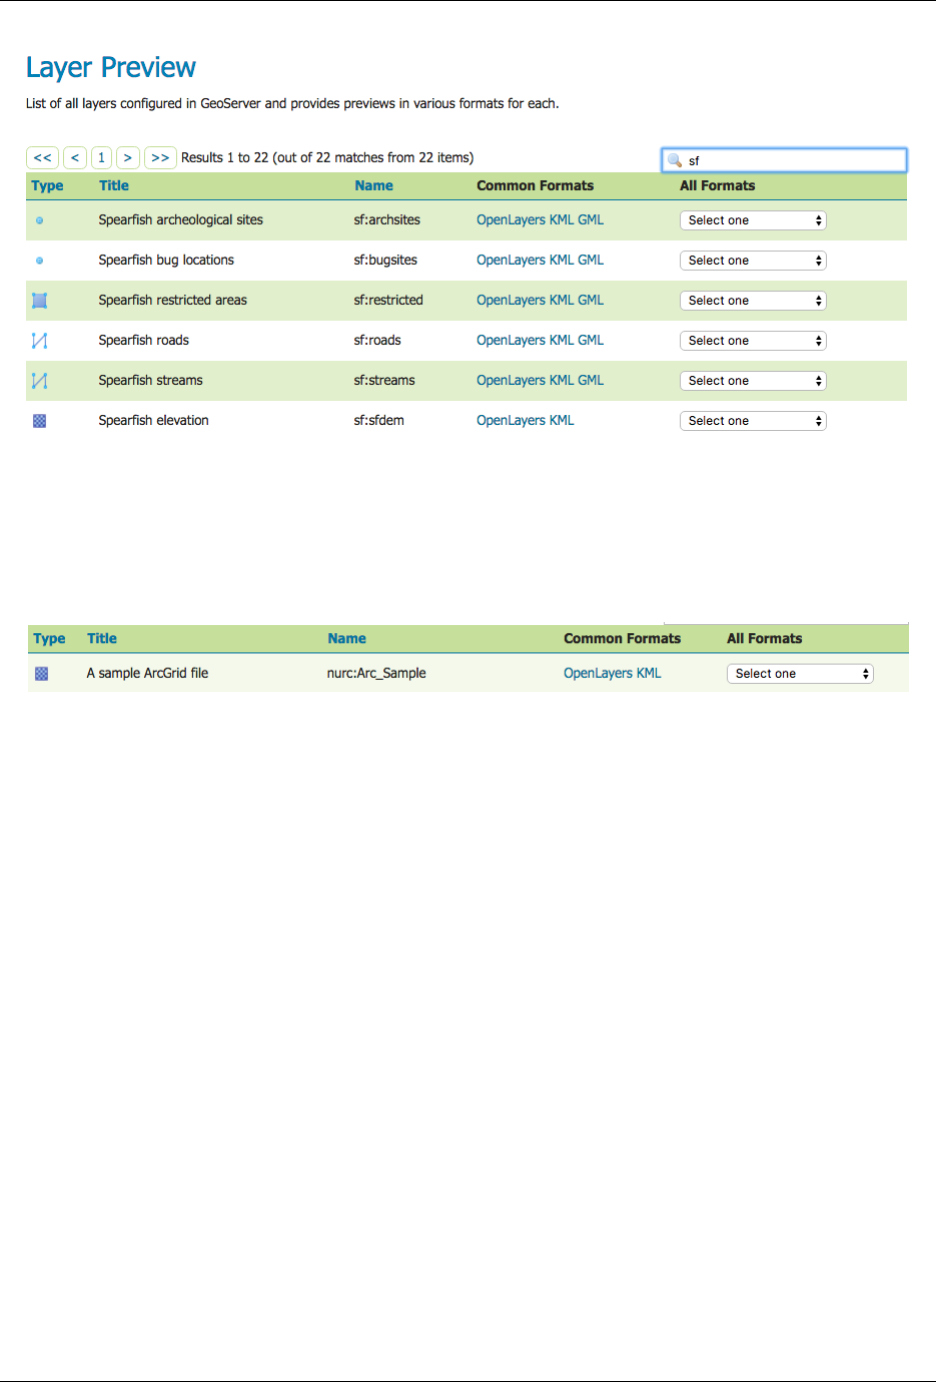The height and width of the screenshot is (1382, 936).
Task: Sort bottom table by Title column
Action: pyautogui.click(x=102, y=638)
